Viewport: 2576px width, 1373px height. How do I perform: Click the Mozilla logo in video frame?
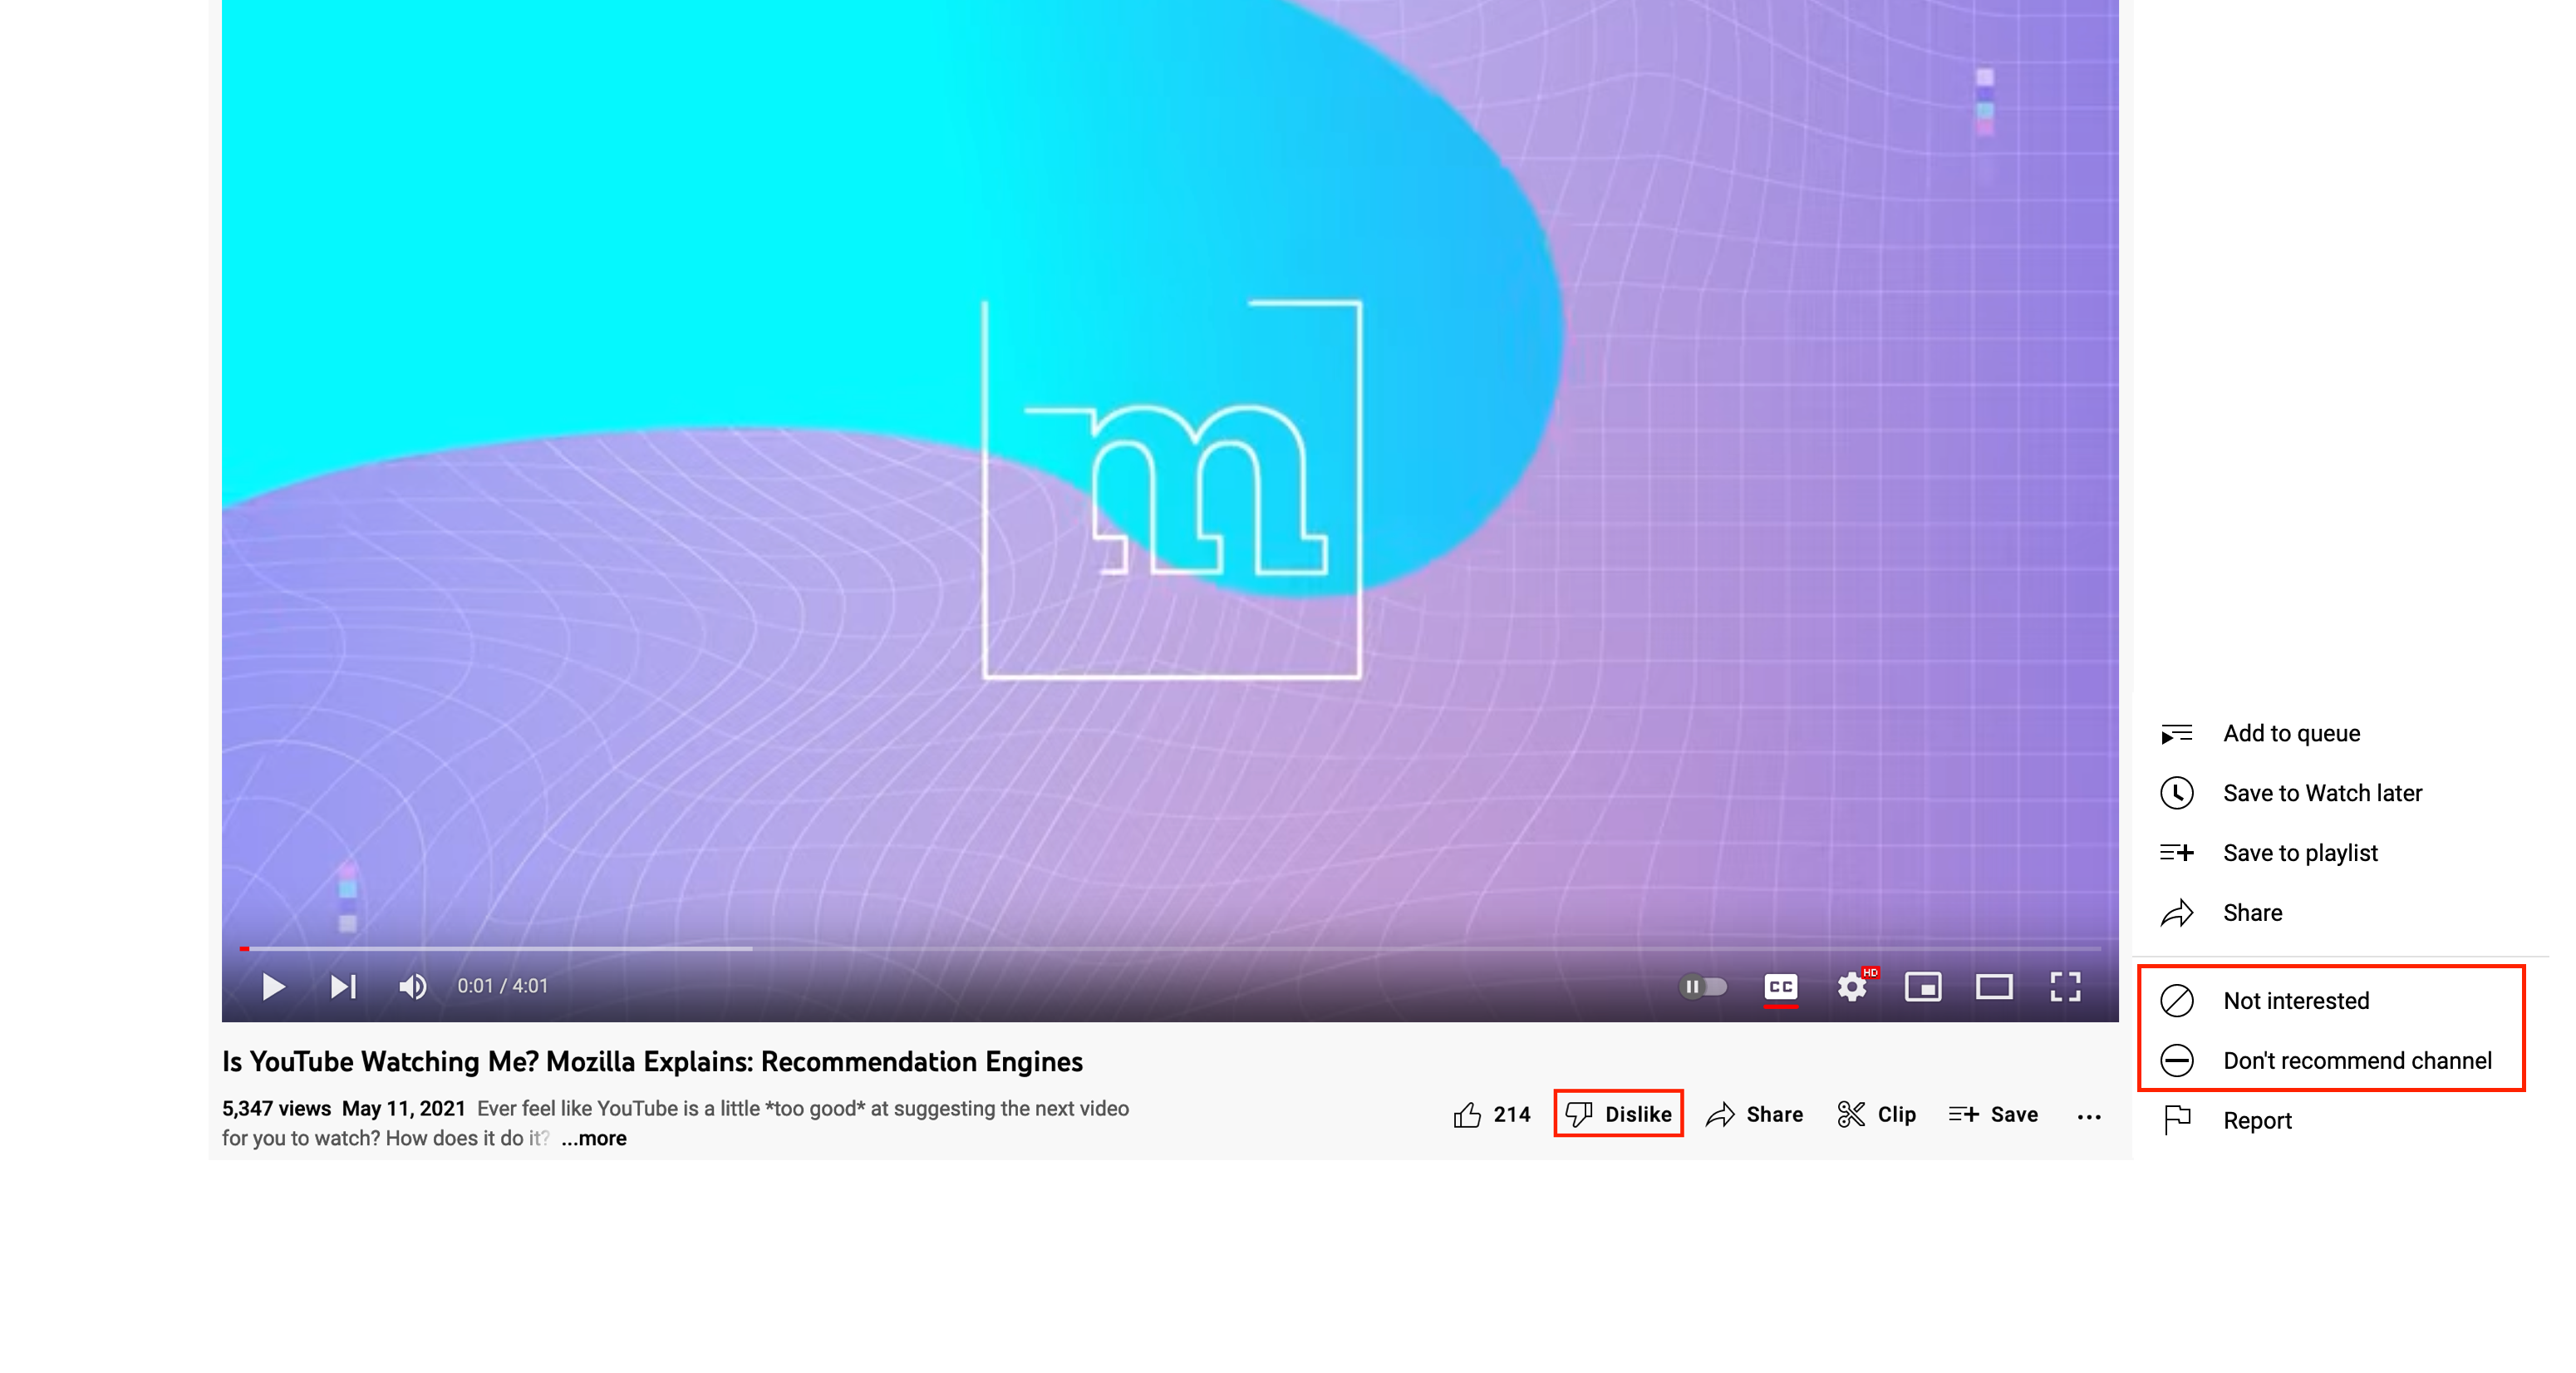pyautogui.click(x=1172, y=490)
